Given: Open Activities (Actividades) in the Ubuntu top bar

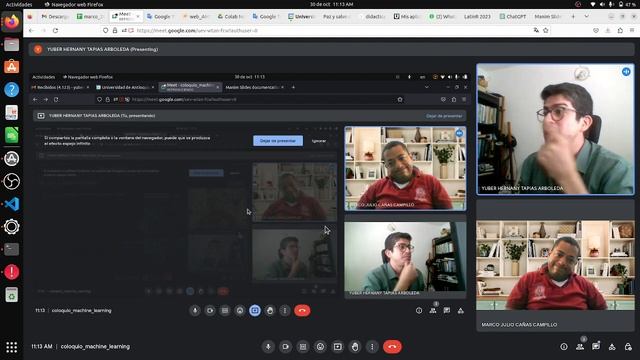Looking at the screenshot, I should point(19,4).
